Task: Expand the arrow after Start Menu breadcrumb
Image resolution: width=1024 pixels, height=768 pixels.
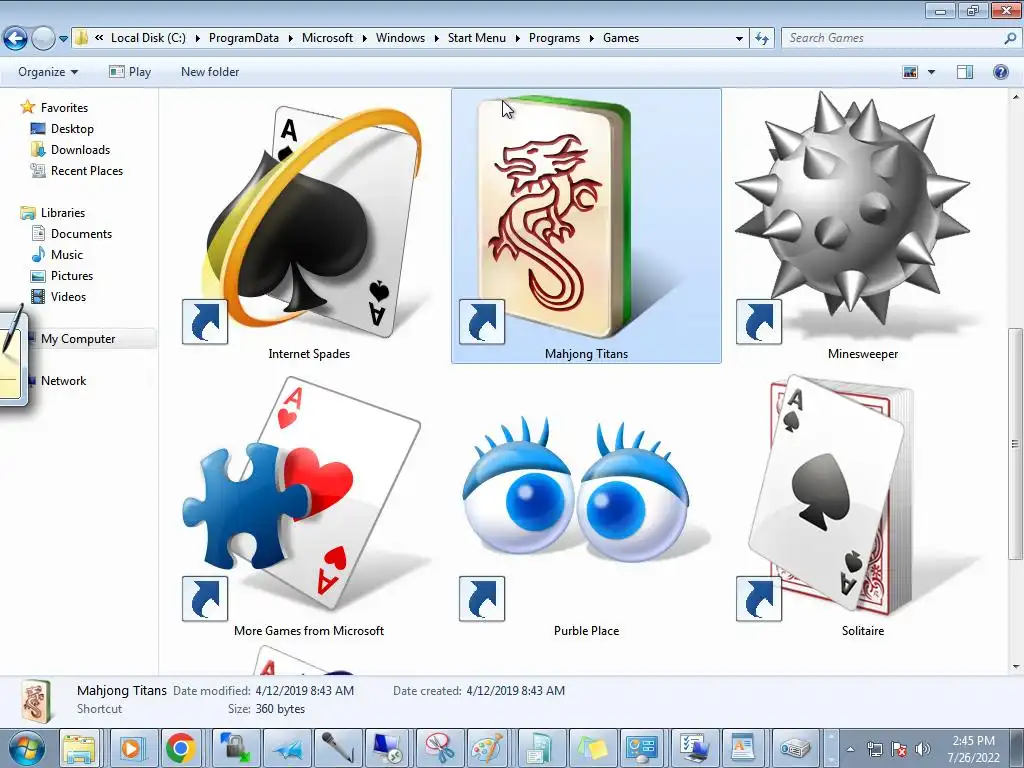Action: click(x=517, y=39)
